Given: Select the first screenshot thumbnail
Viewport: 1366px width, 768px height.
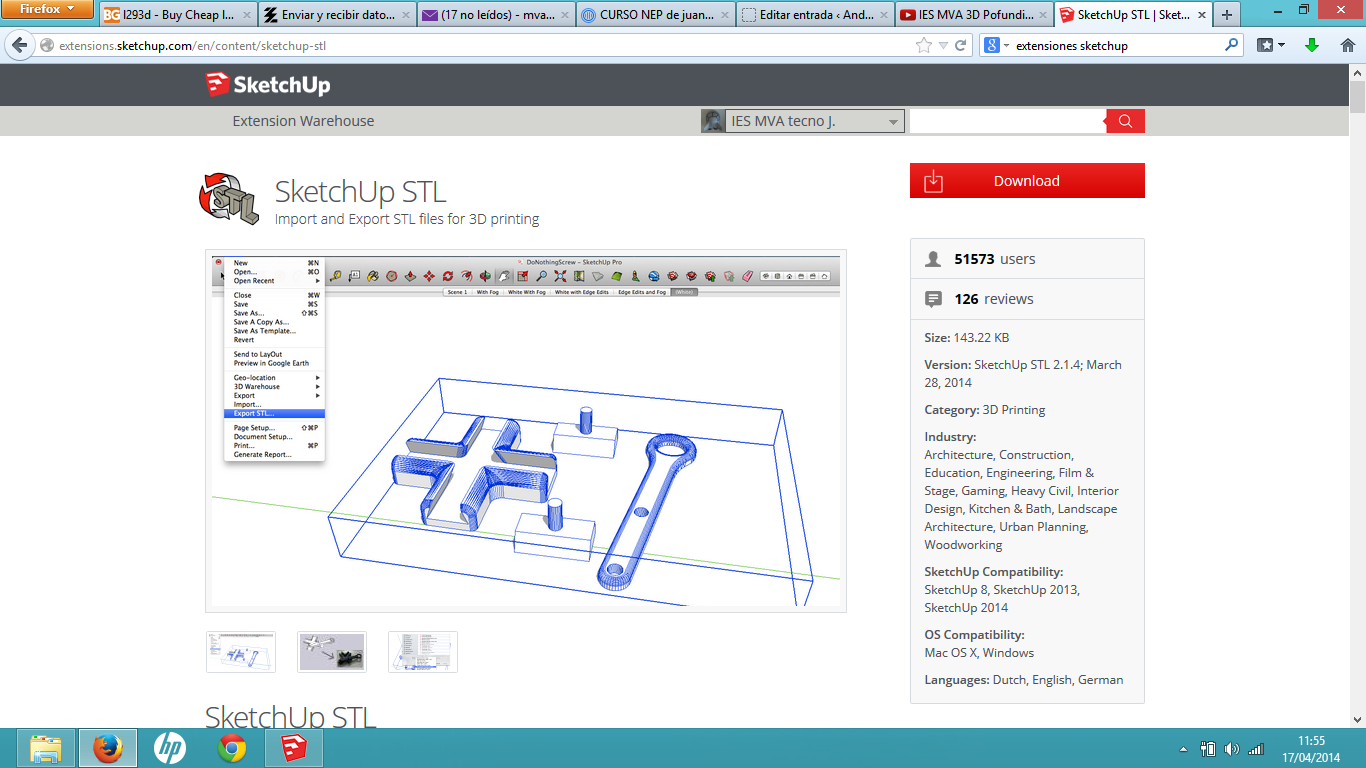Looking at the screenshot, I should click(241, 652).
